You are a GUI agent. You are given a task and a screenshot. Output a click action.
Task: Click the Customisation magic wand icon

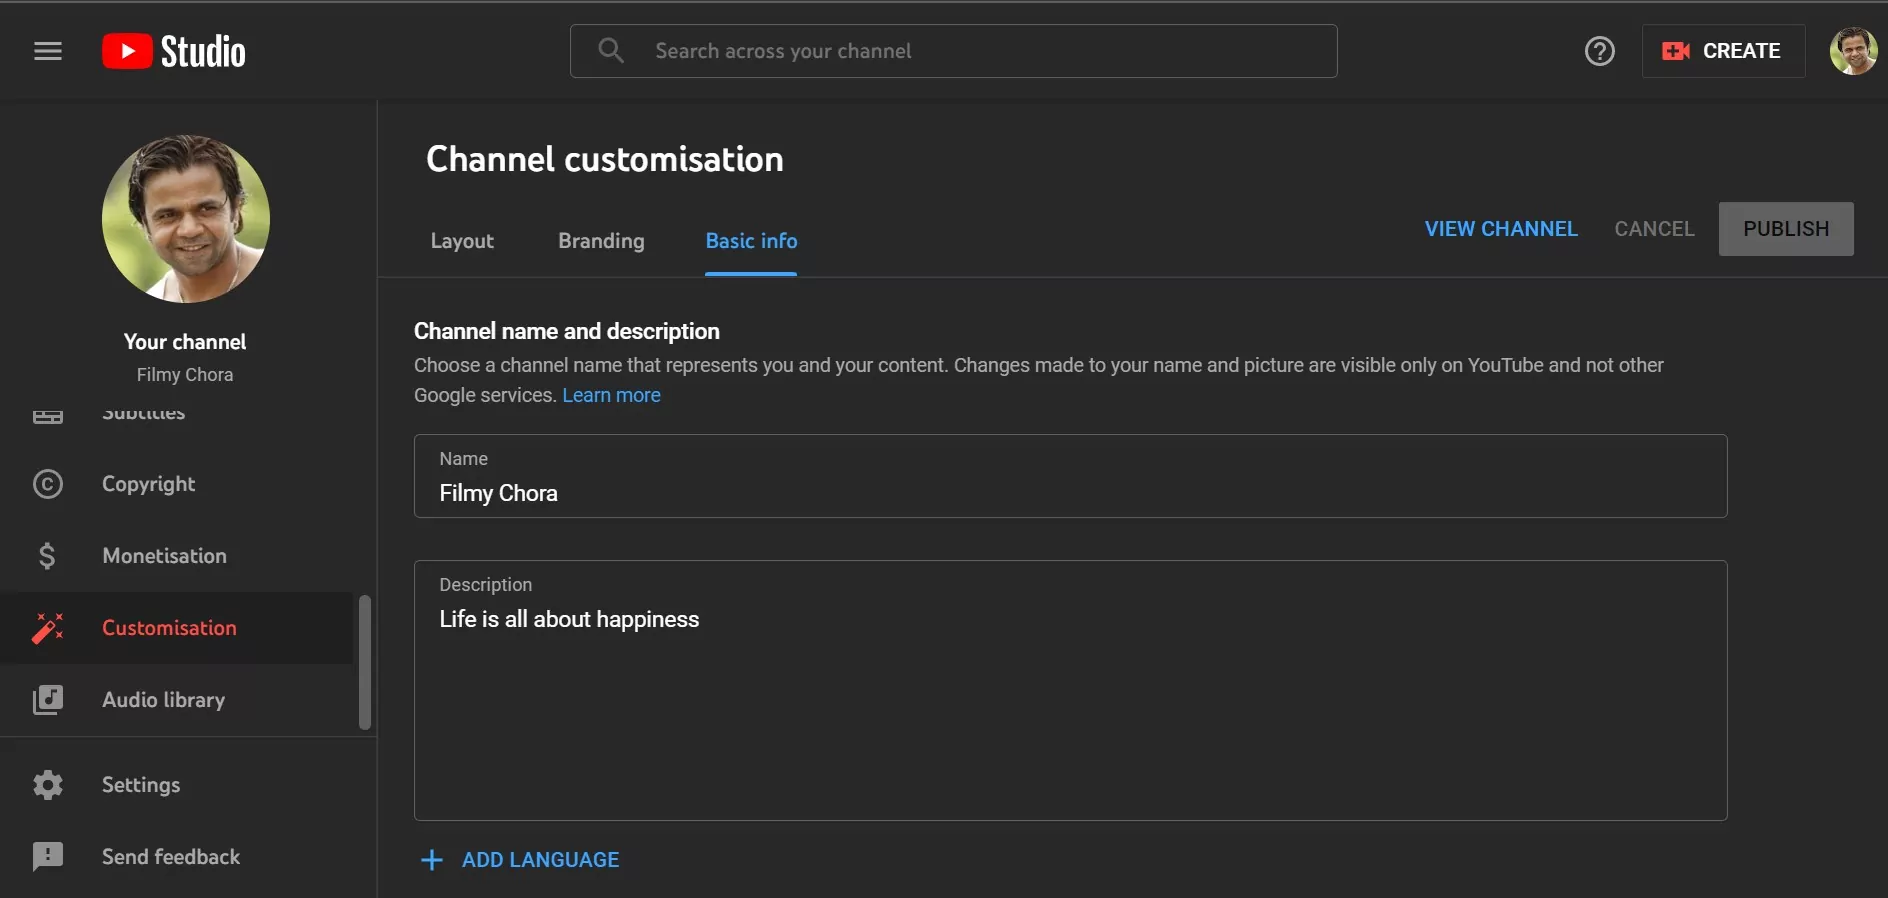[48, 628]
